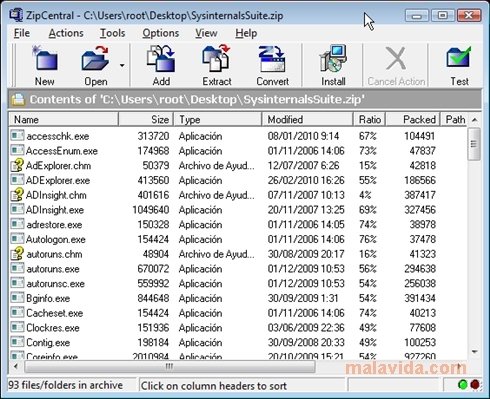Click the ADInsight.chm help file icon

tap(17, 194)
